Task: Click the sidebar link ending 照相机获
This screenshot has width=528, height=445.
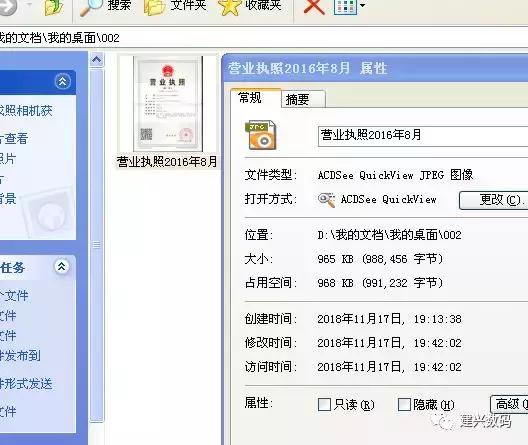Action: (26, 110)
